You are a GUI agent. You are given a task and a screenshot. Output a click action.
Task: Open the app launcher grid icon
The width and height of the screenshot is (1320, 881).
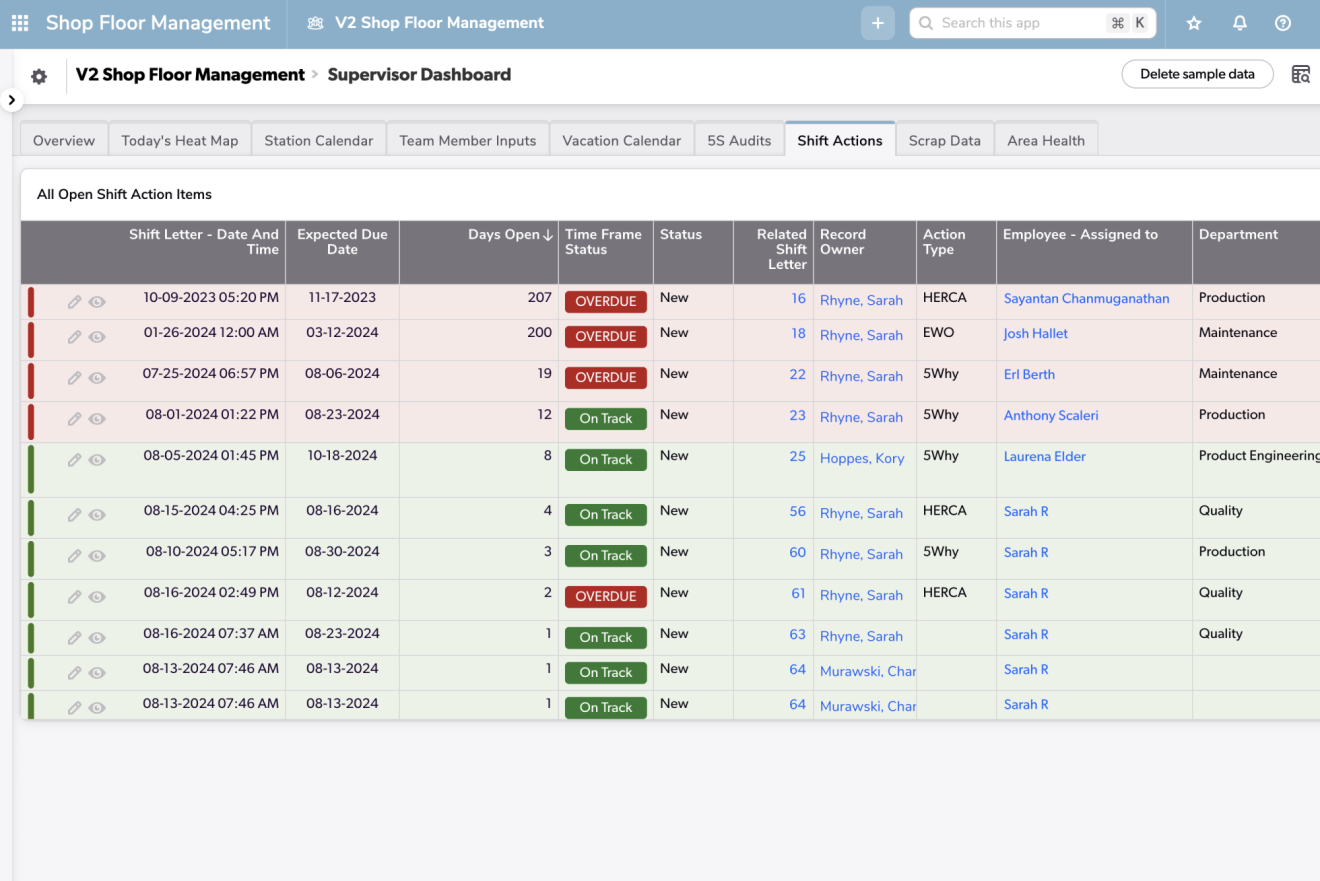[20, 23]
